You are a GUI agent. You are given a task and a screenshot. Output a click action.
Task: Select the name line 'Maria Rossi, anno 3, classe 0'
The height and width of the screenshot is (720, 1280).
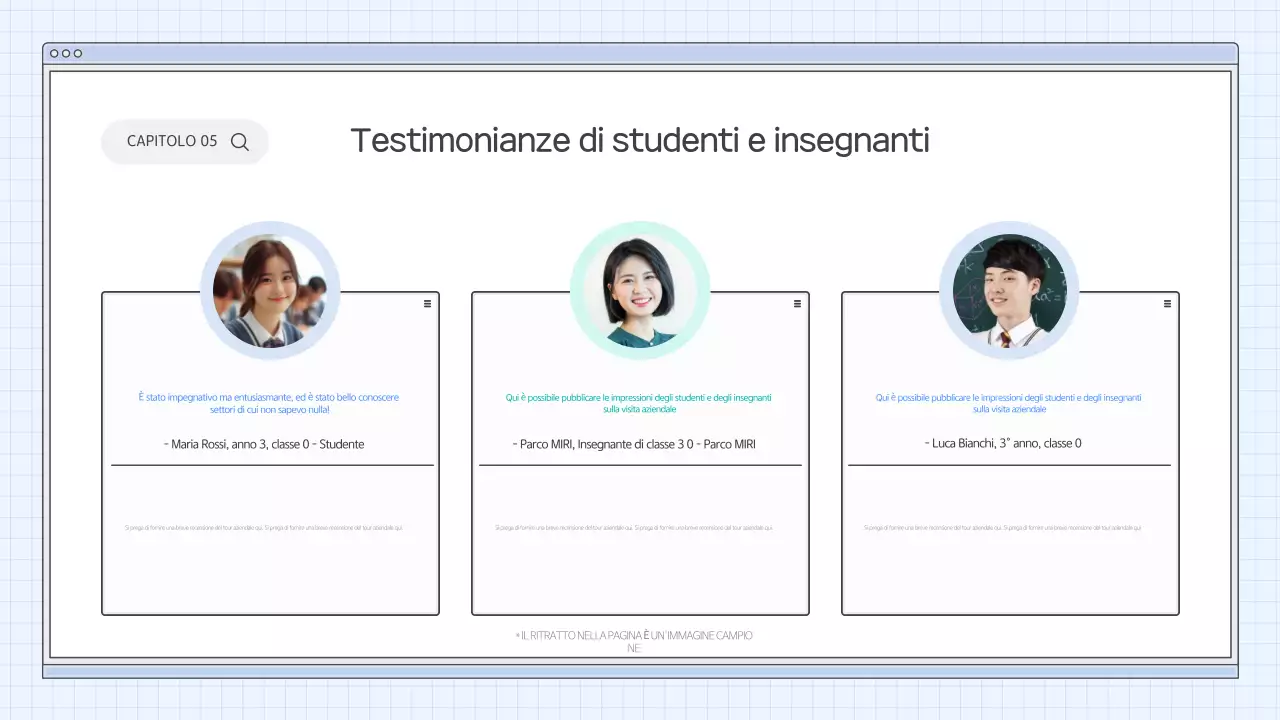pyautogui.click(x=264, y=444)
